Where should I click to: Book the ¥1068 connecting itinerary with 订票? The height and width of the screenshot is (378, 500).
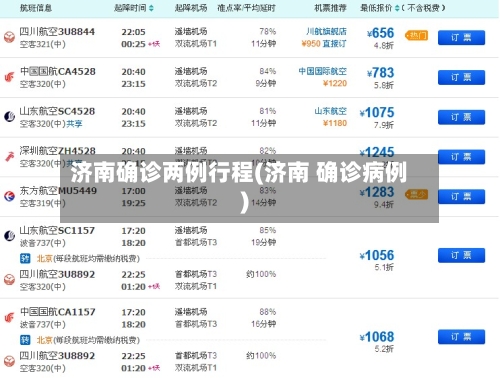461,337
